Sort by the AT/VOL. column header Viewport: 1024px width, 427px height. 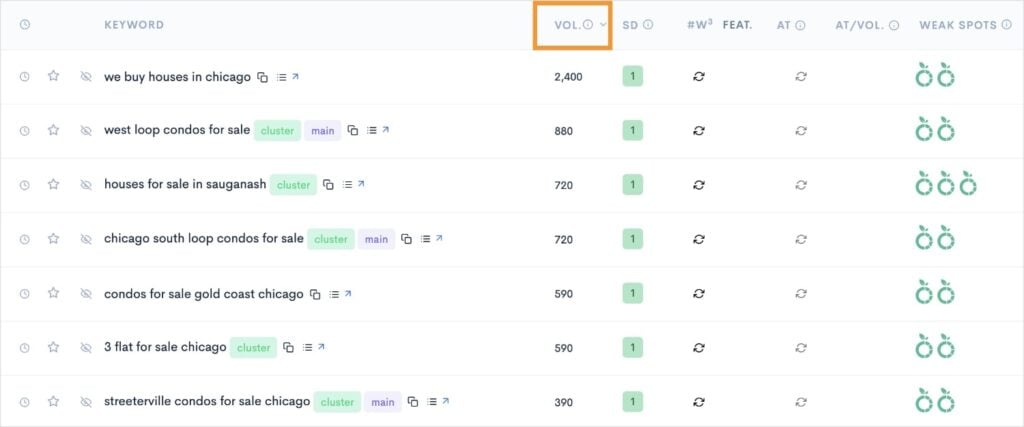(x=861, y=25)
